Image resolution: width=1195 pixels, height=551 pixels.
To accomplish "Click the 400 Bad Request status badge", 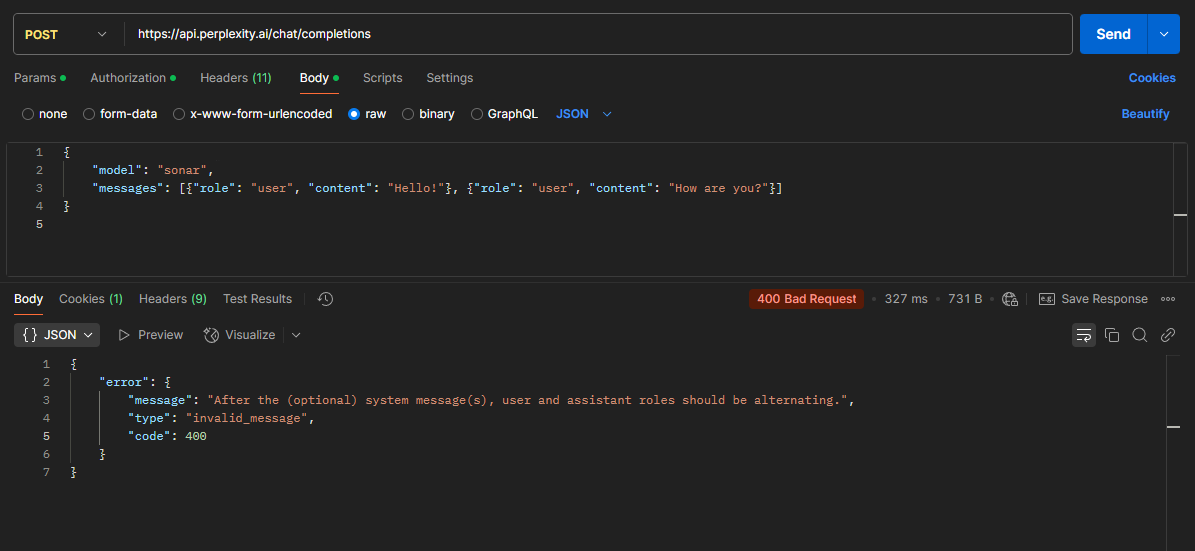I will point(806,299).
